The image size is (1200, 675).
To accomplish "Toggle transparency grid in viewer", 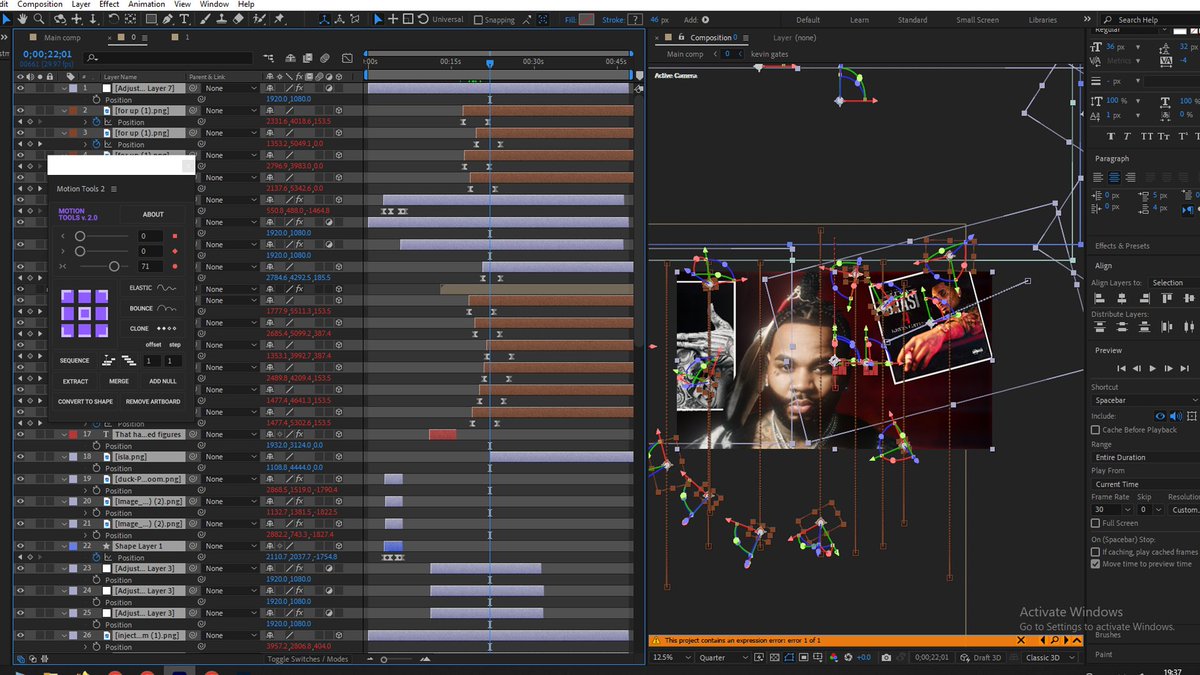I will [x=775, y=657].
